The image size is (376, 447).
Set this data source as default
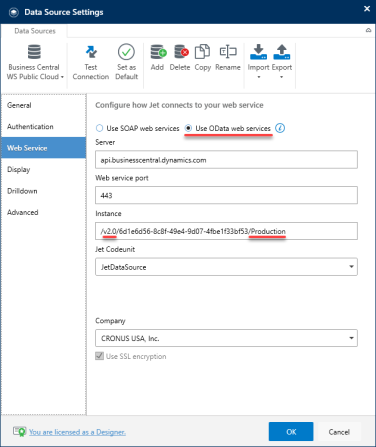point(126,63)
